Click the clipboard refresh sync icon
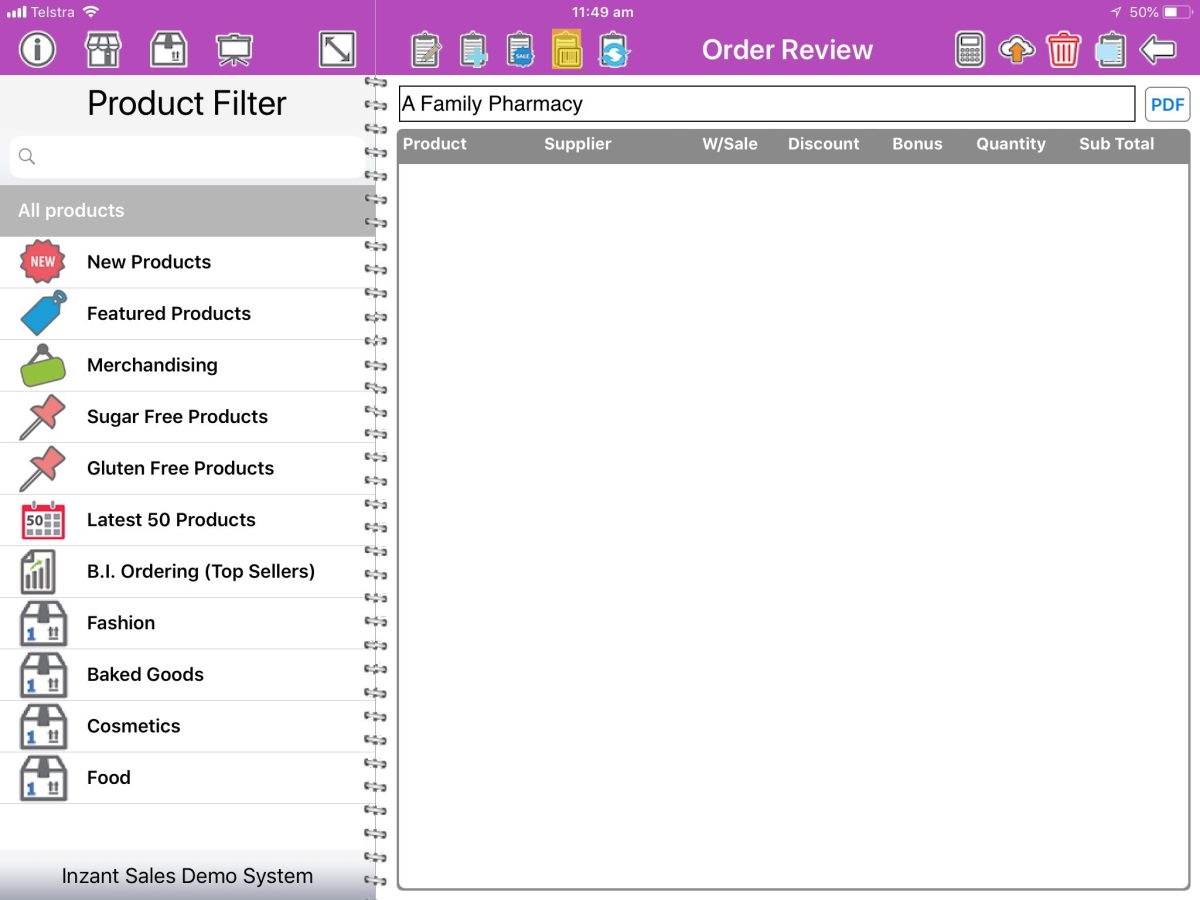Image resolution: width=1200 pixels, height=900 pixels. (613, 50)
